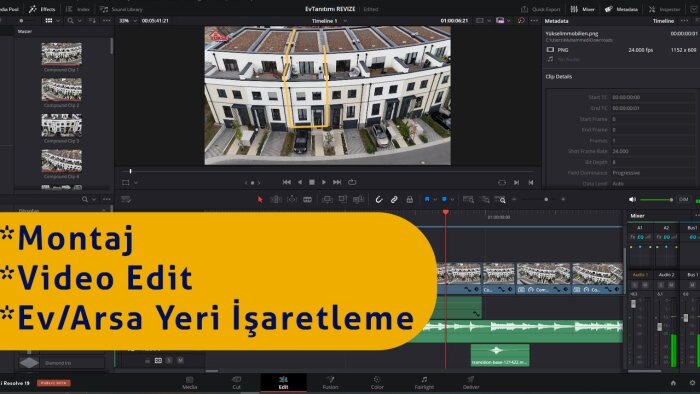Open the Project Settings gear icon
This screenshot has width=700, height=394.
[692, 383]
